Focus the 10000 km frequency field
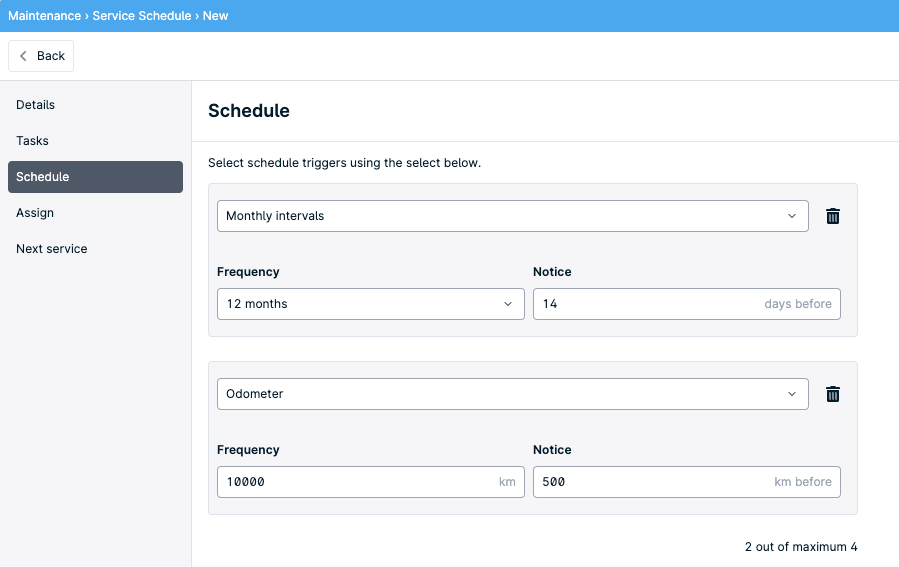Image resolution: width=899 pixels, height=567 pixels. tap(370, 482)
